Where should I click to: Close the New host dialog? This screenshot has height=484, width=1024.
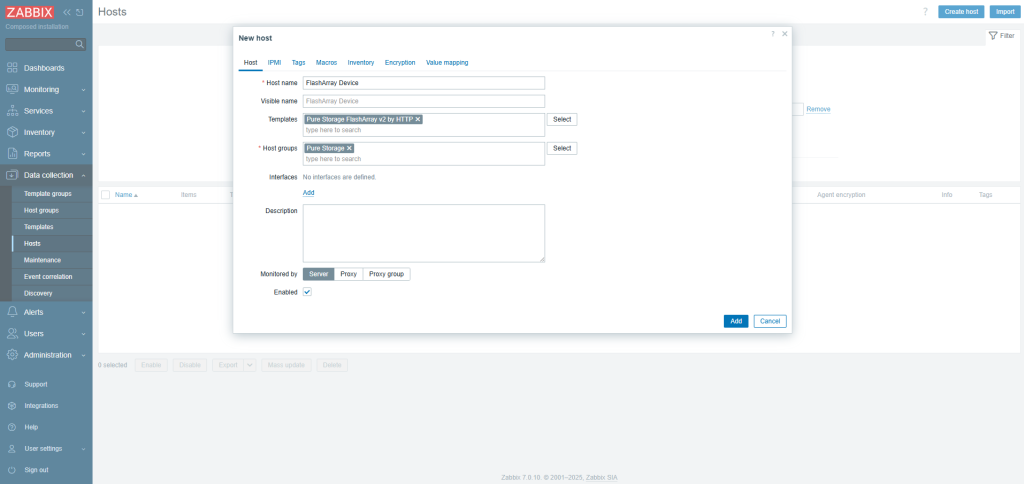pyautogui.click(x=784, y=33)
